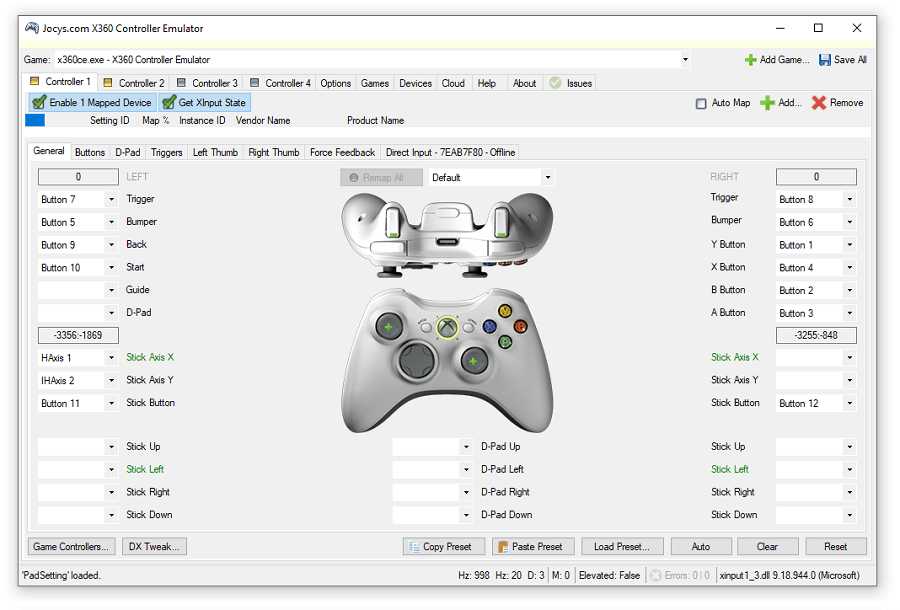Open the Force Feedback sub-tab
This screenshot has height=610, width=900.
click(x=342, y=153)
